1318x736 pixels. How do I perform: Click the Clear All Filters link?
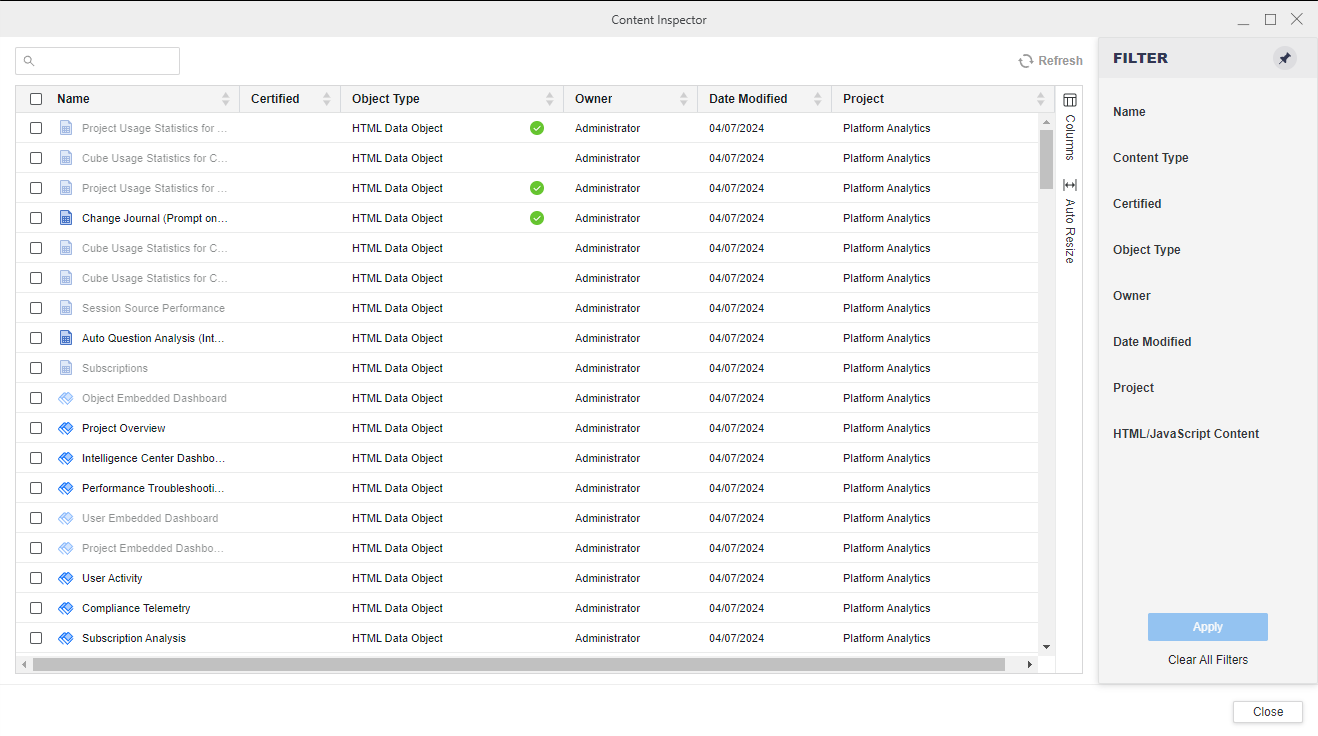(x=1207, y=660)
